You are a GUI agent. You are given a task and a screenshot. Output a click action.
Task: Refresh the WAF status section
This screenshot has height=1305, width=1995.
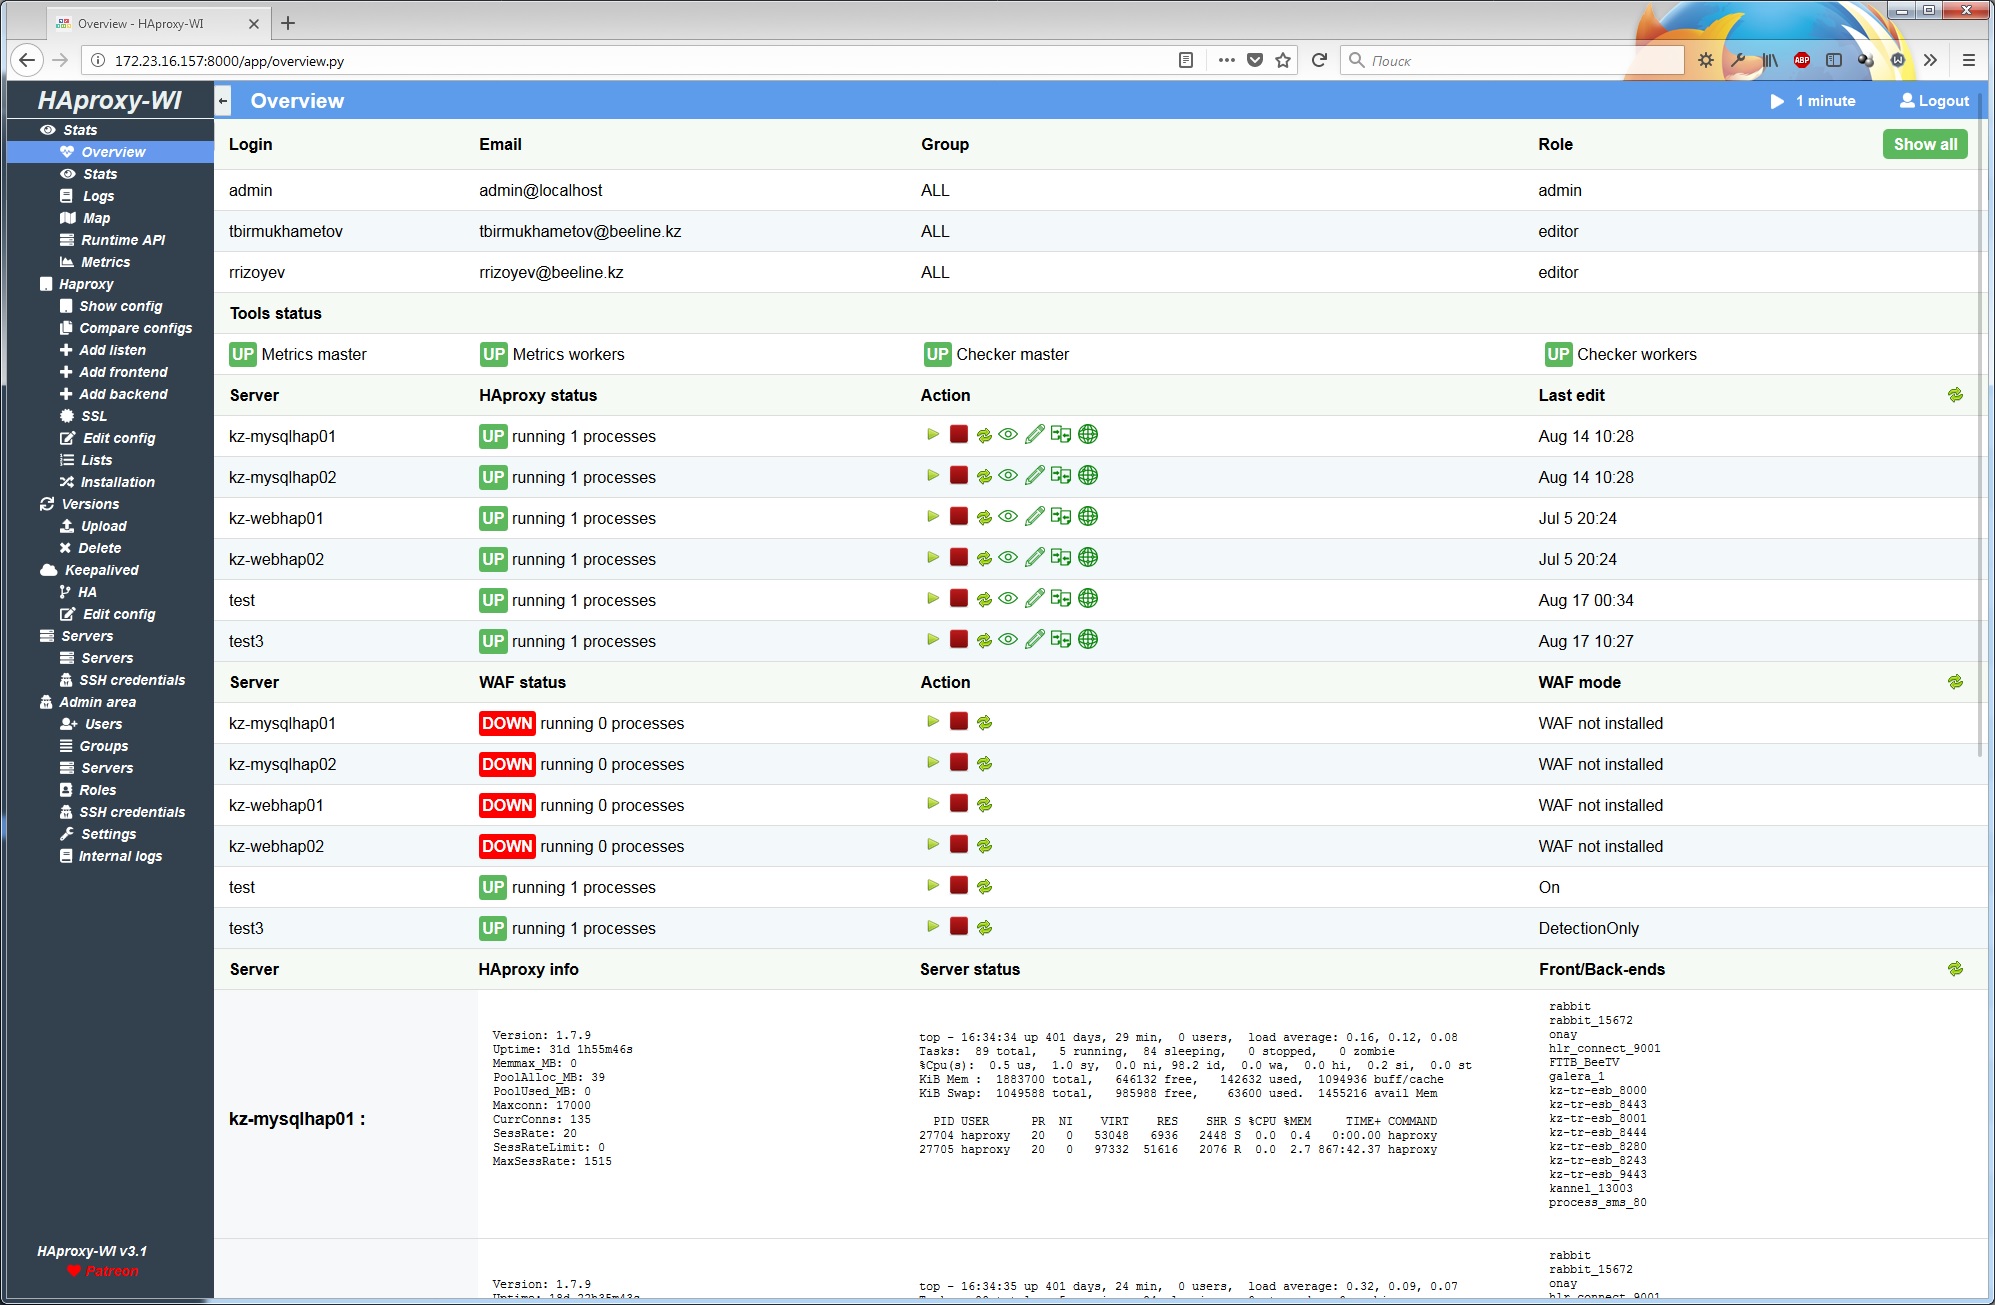point(1955,682)
